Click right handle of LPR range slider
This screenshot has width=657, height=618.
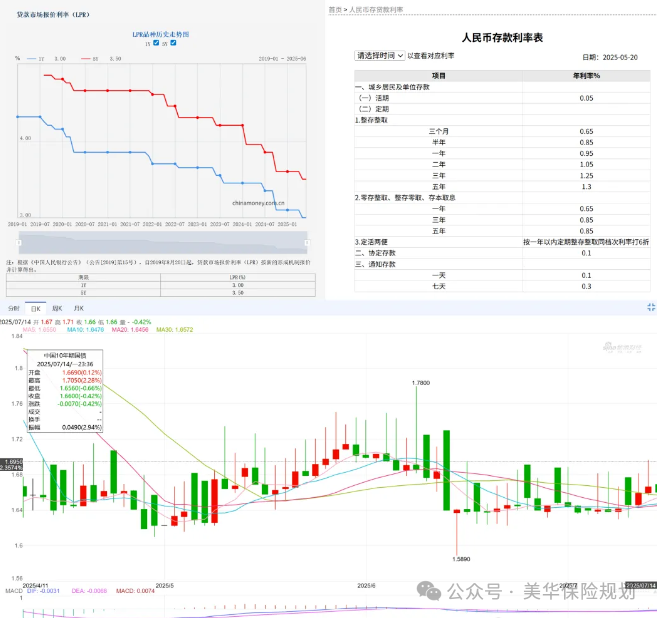(309, 241)
